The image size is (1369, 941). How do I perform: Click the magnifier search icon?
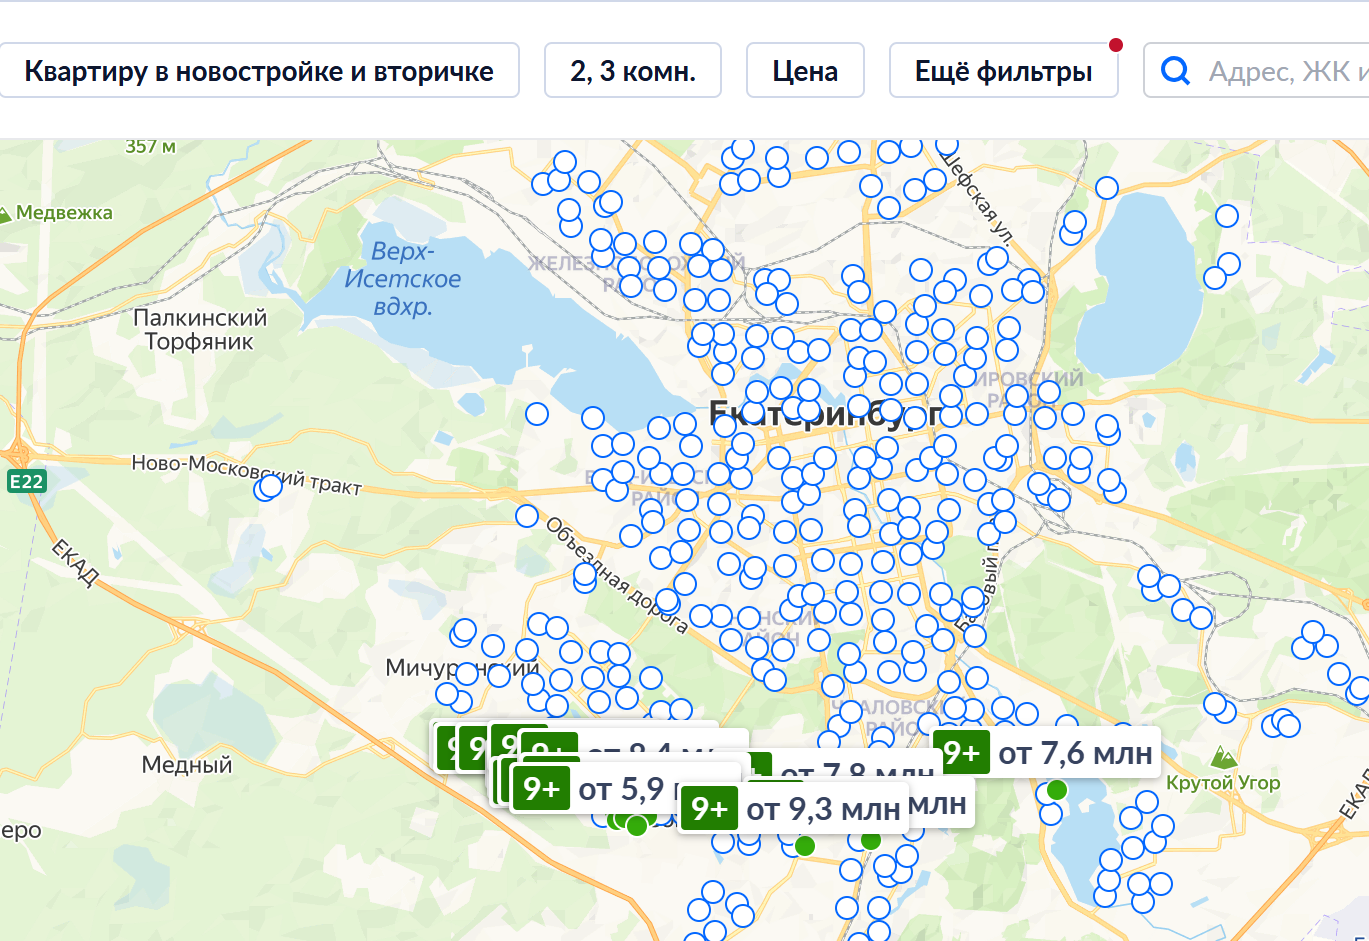tap(1175, 71)
